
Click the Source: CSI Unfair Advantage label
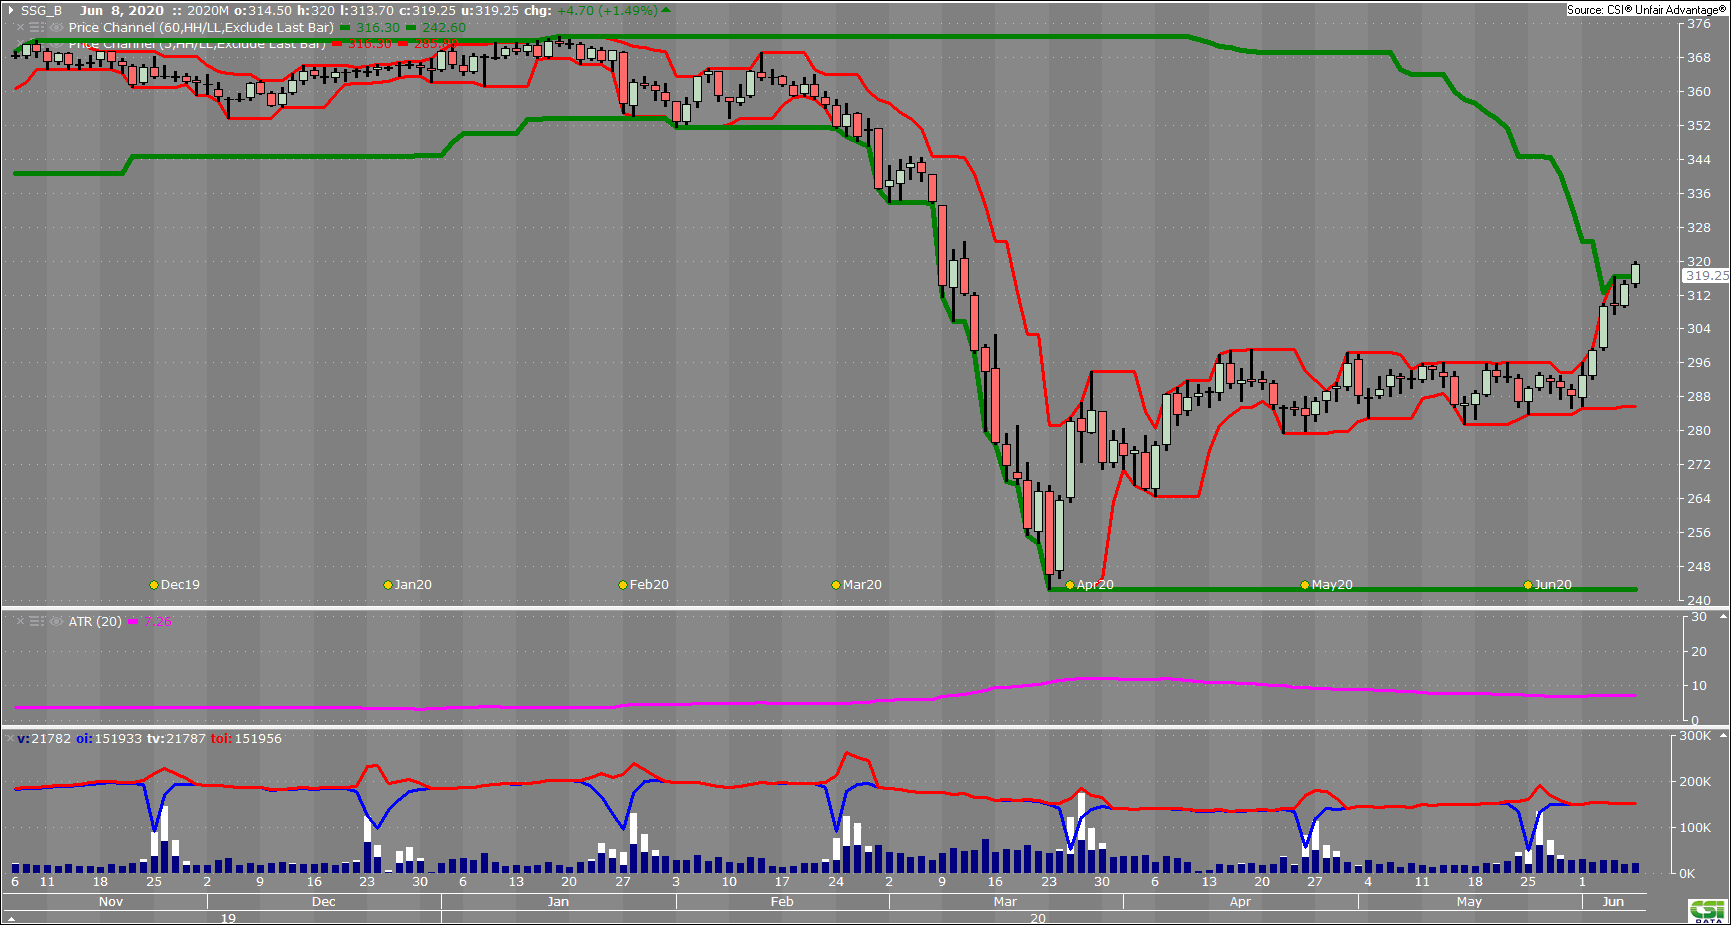[1646, 10]
